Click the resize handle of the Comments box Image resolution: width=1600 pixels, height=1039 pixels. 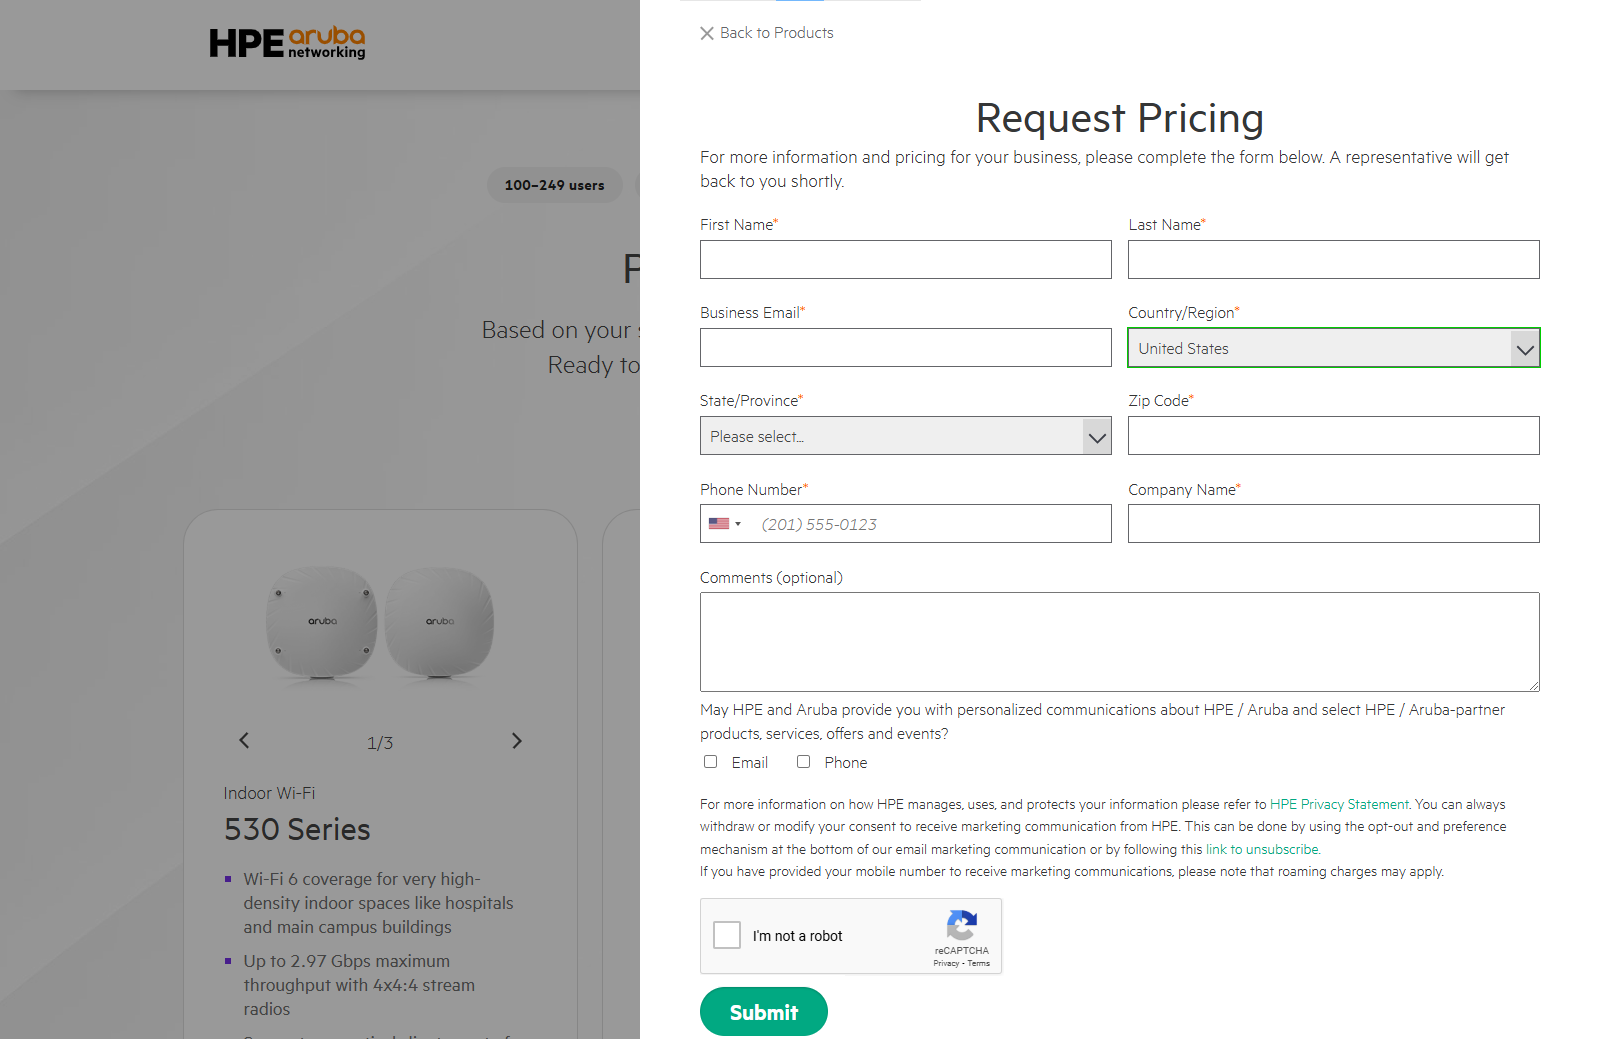point(1535,684)
